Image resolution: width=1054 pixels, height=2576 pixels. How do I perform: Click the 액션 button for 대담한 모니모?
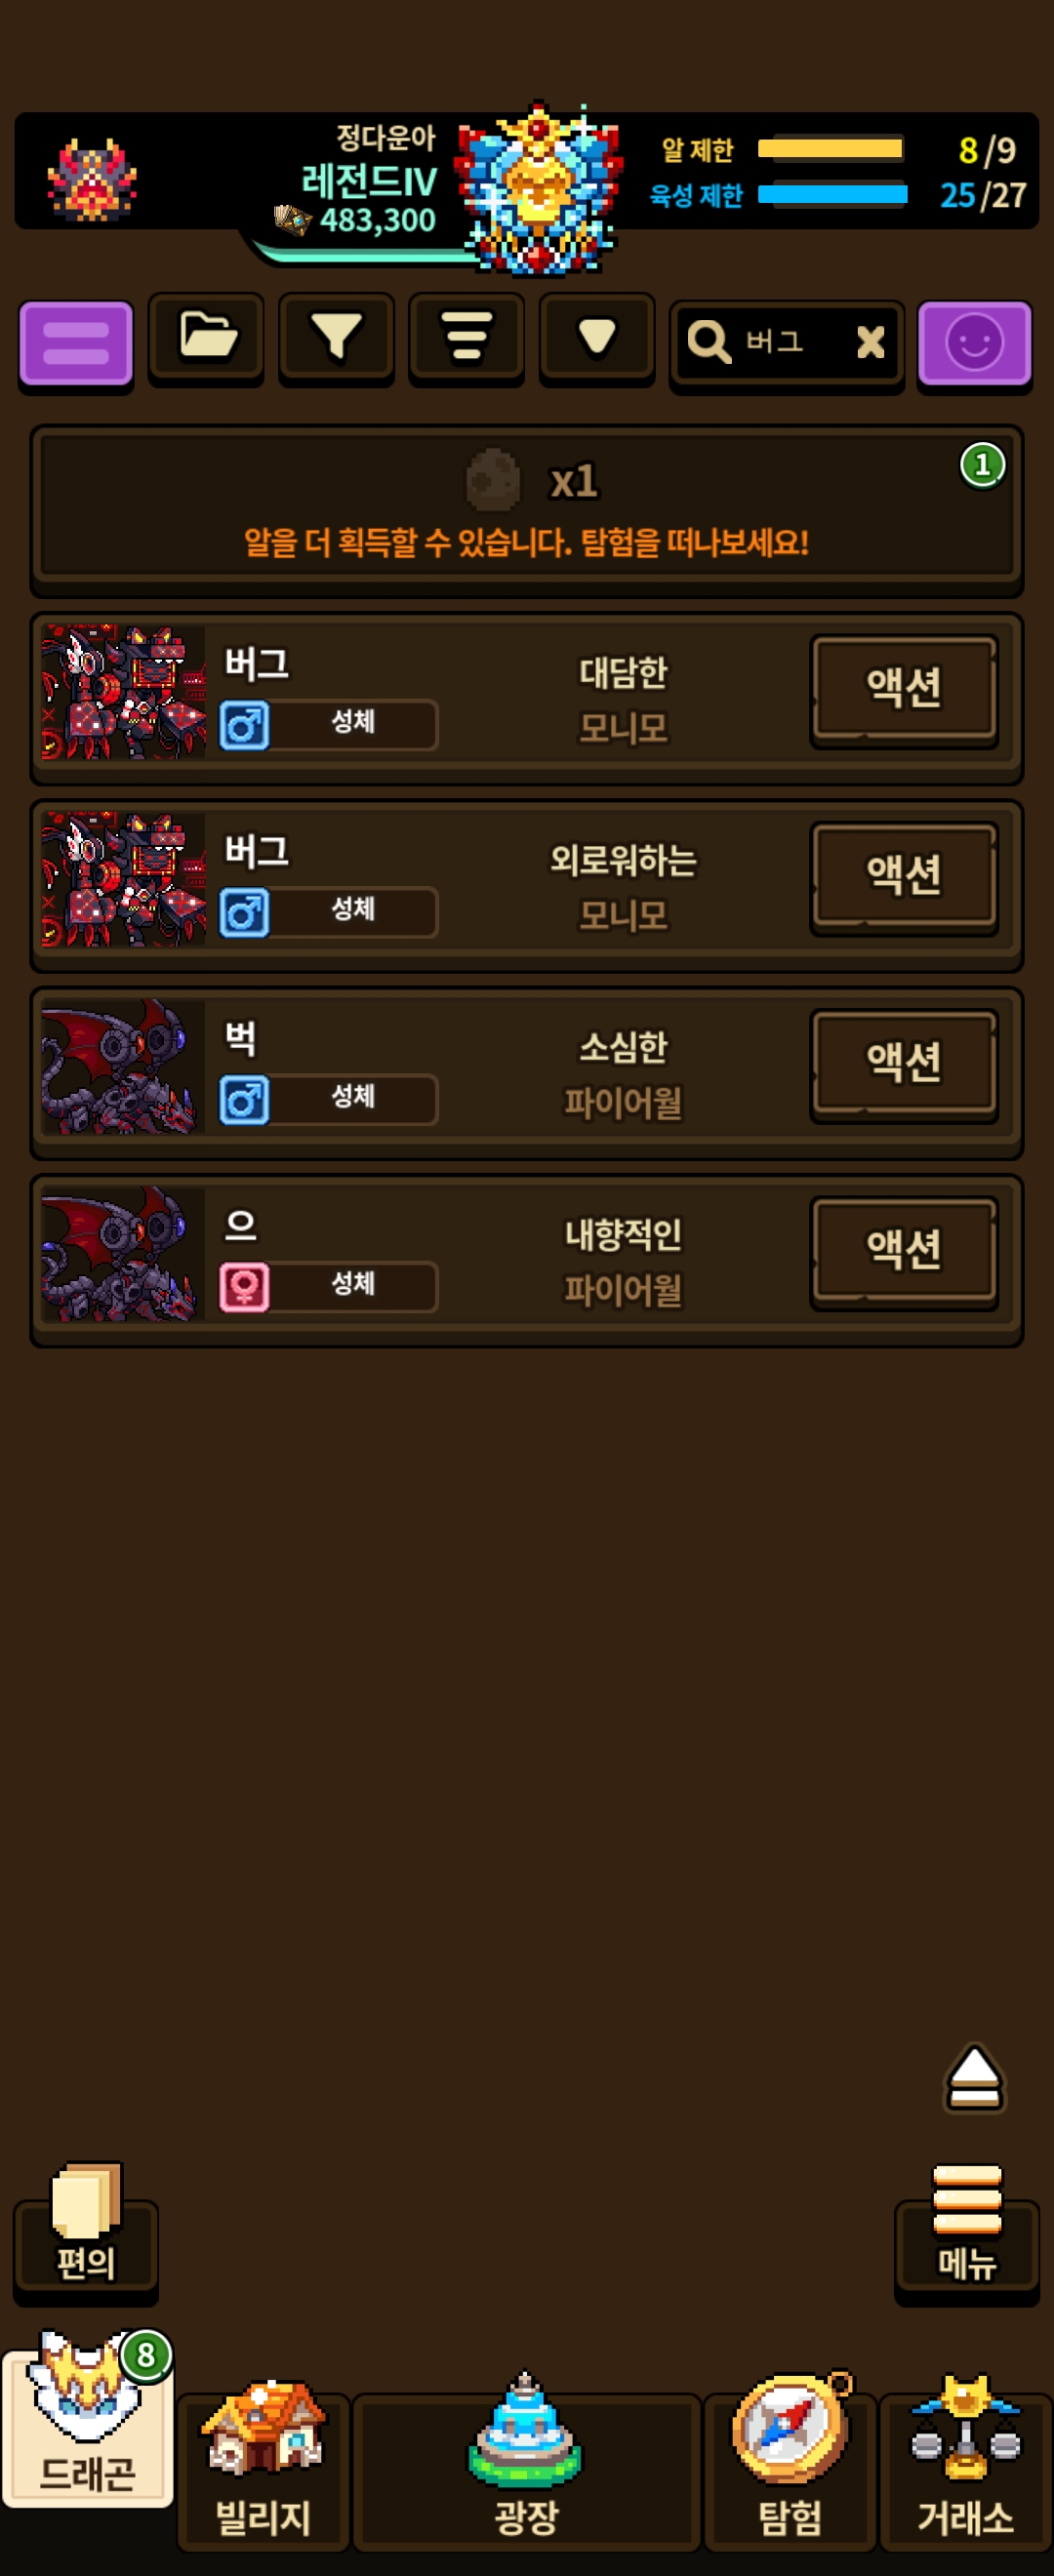[x=904, y=690]
